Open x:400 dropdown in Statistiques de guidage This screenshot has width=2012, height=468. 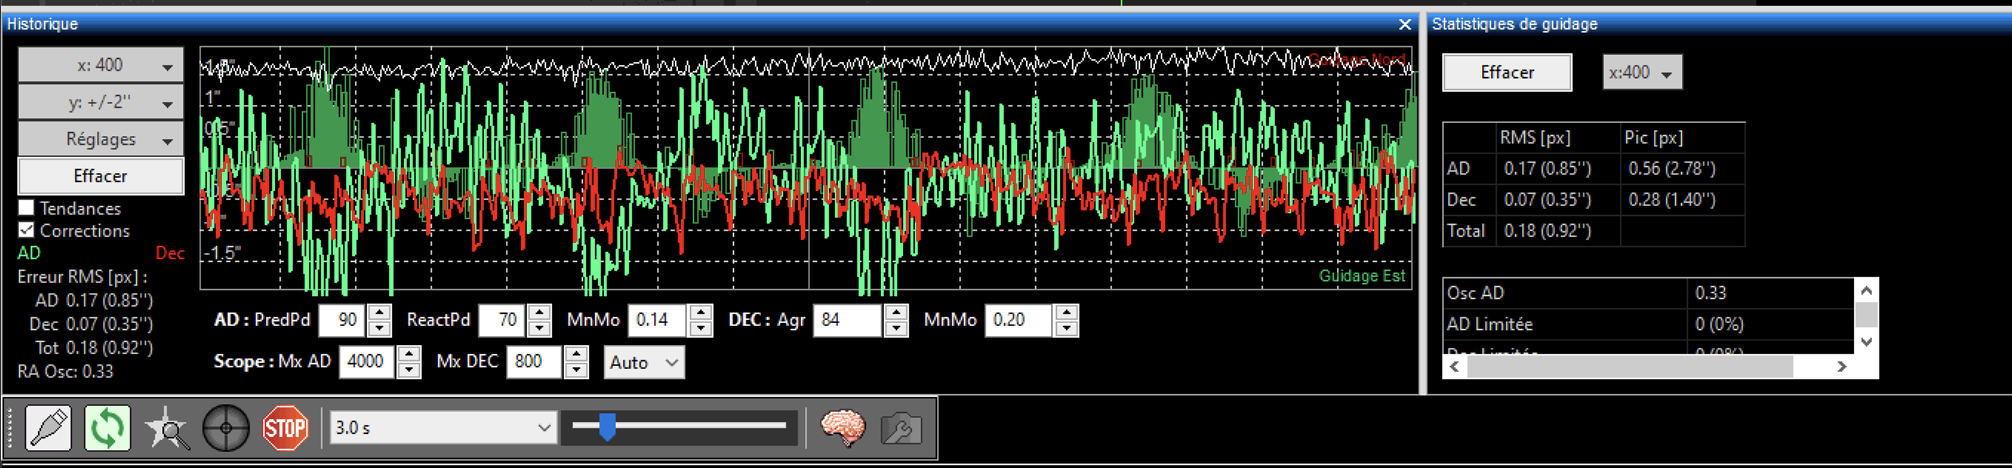pos(1642,72)
